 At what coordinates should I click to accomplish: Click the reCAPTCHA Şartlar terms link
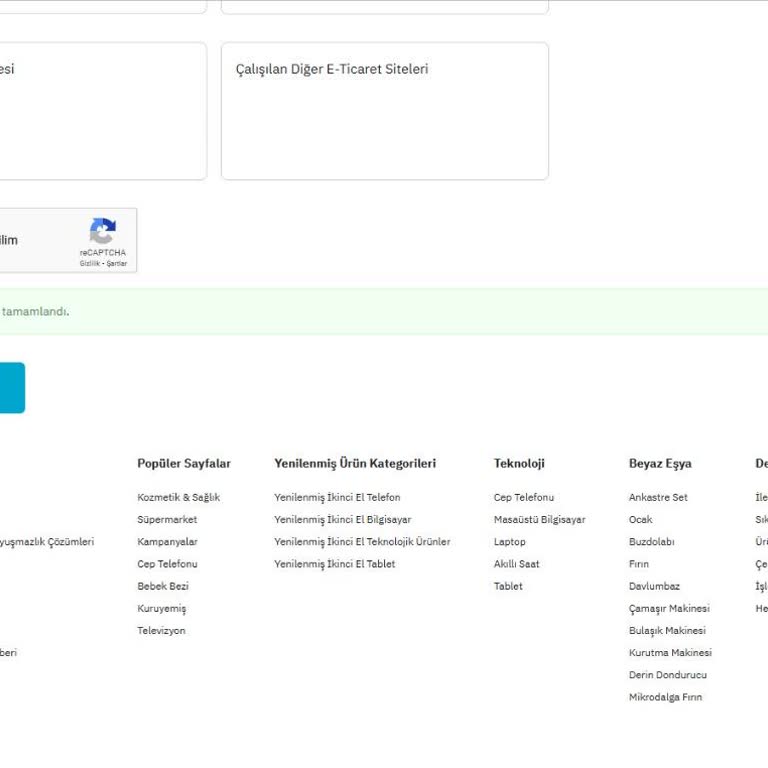pyautogui.click(x=117, y=264)
